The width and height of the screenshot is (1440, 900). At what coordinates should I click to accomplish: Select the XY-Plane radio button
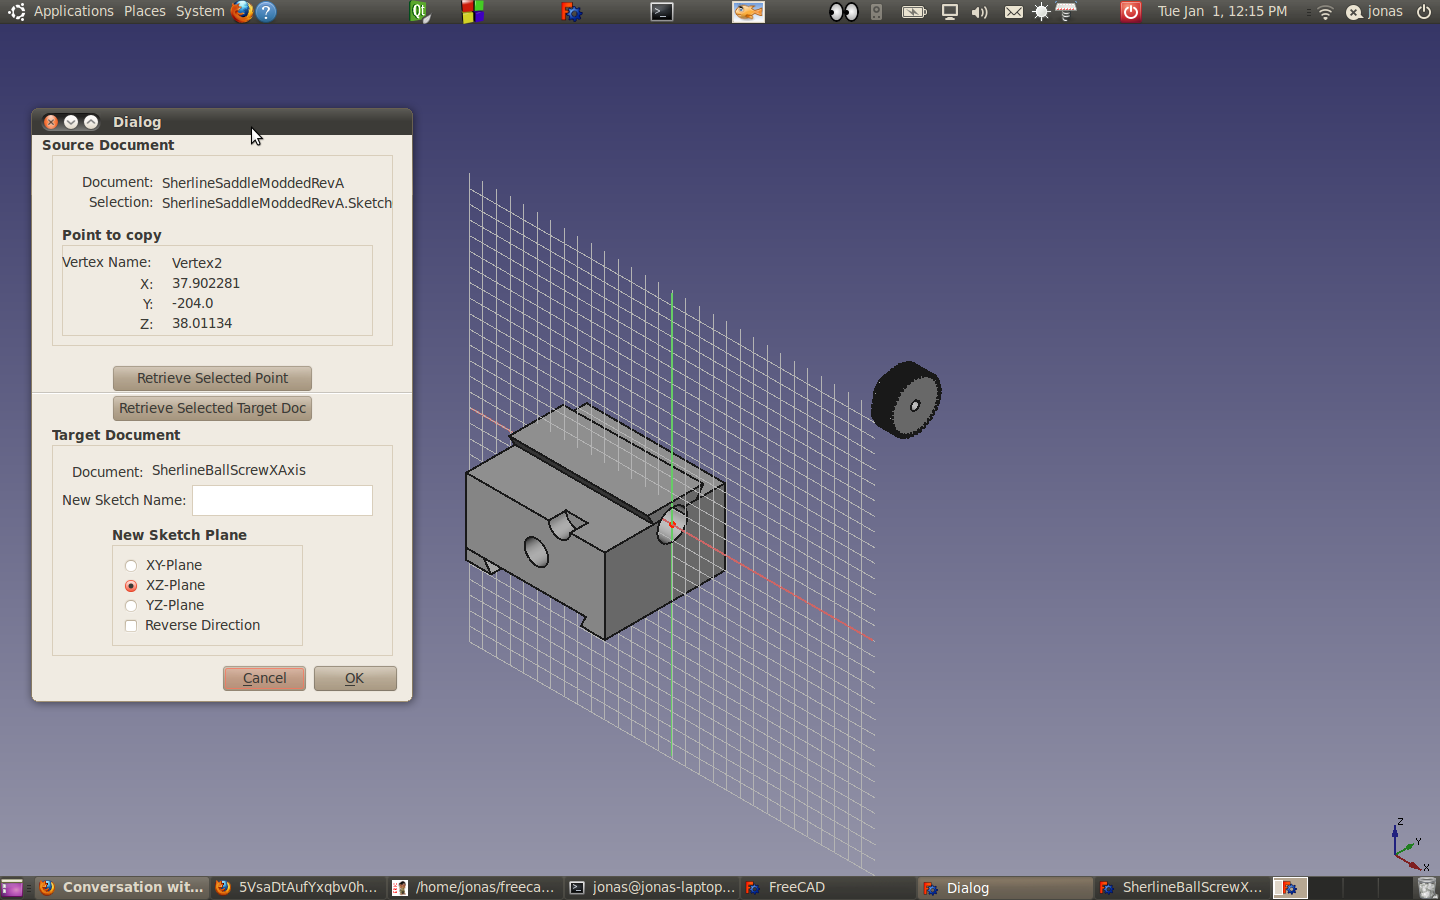click(131, 565)
